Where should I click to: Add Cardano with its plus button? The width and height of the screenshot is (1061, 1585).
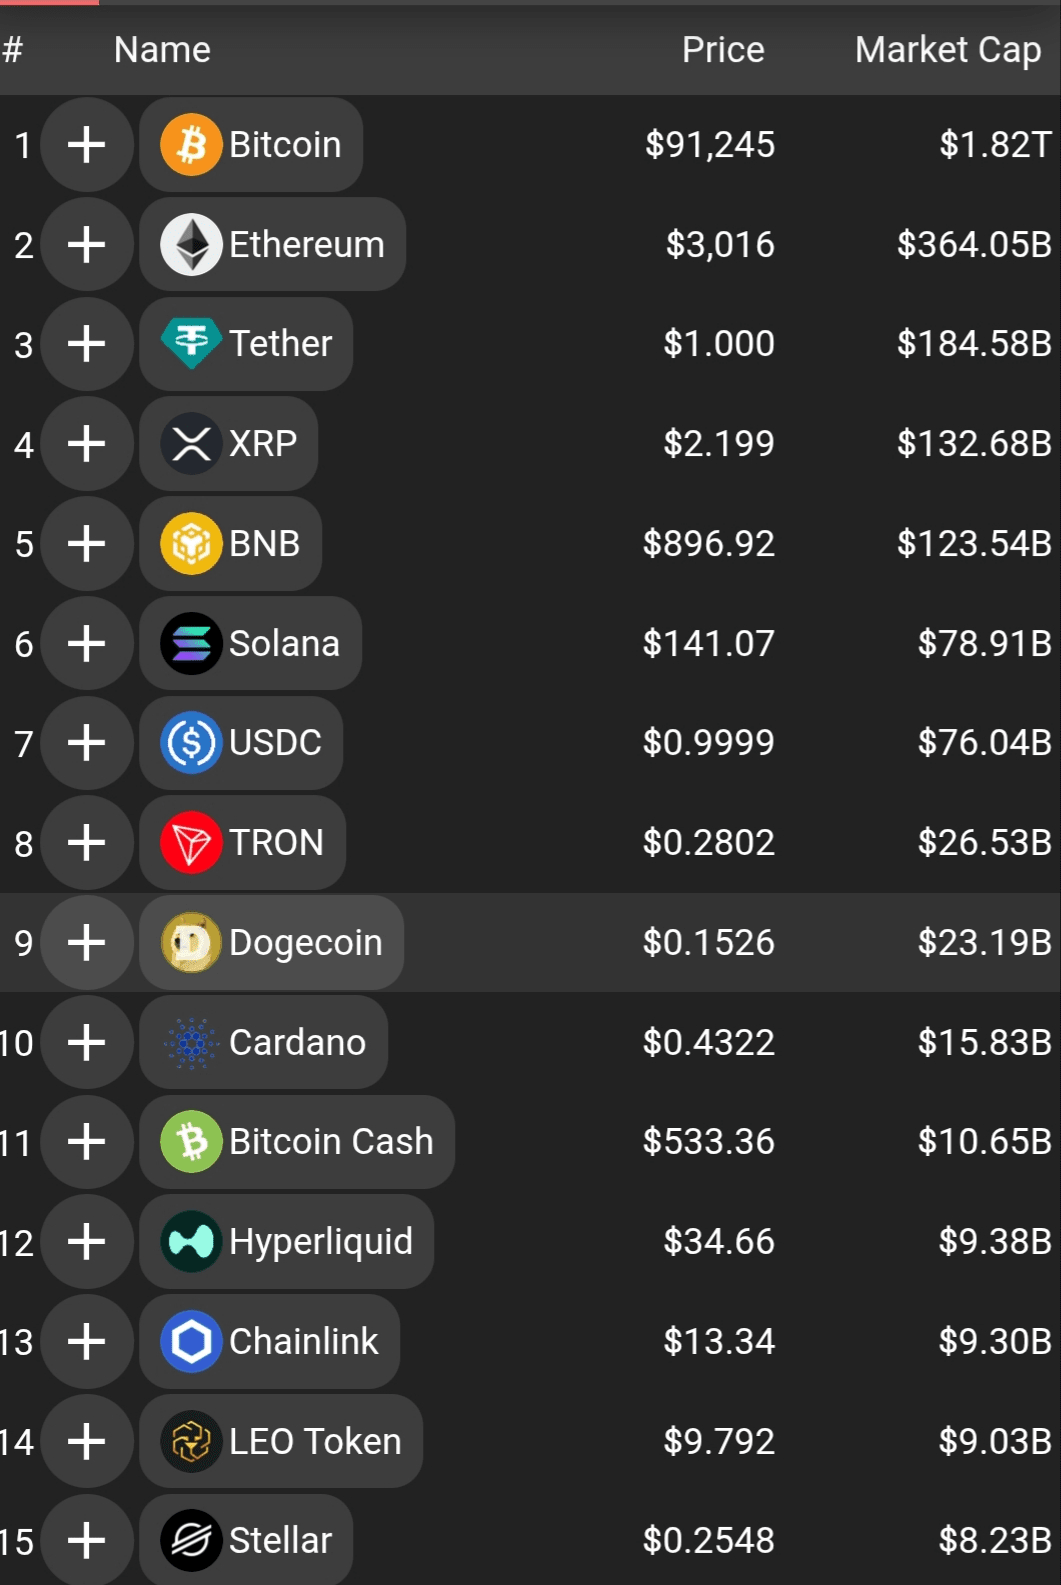pos(87,1042)
